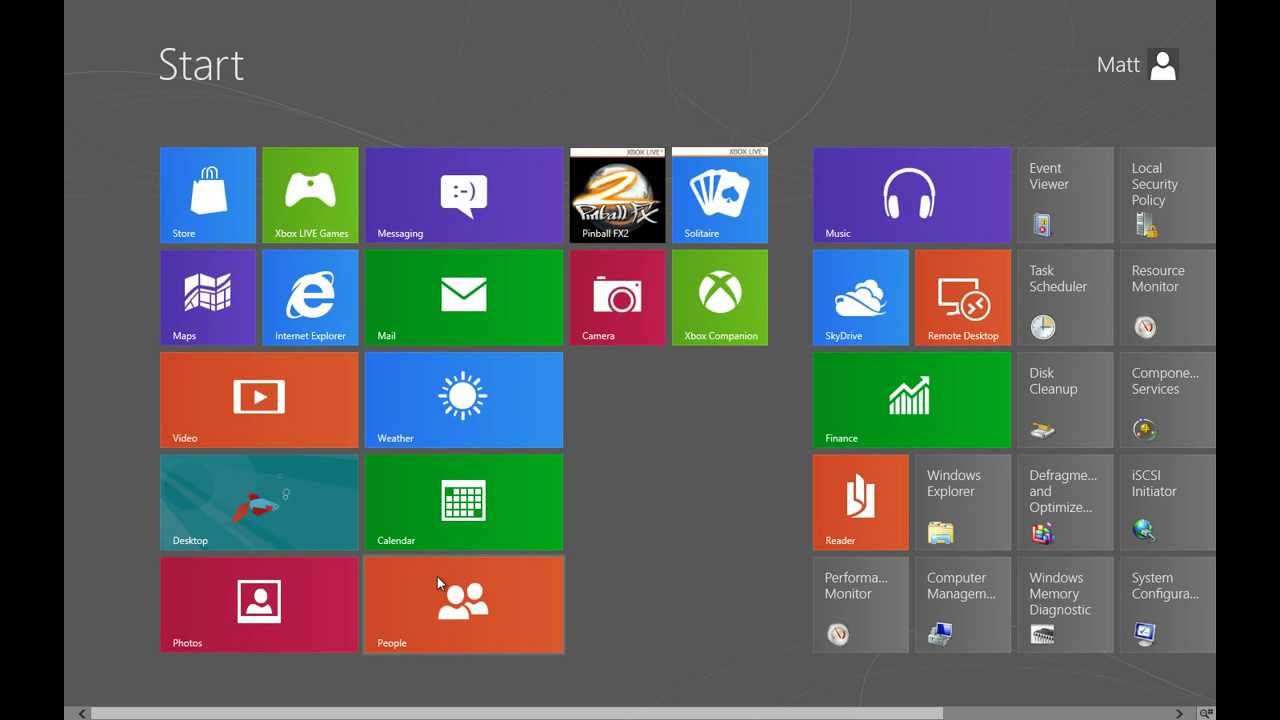Launch Defragment and Optimize tile
Image resolution: width=1280 pixels, height=720 pixels.
[1065, 502]
